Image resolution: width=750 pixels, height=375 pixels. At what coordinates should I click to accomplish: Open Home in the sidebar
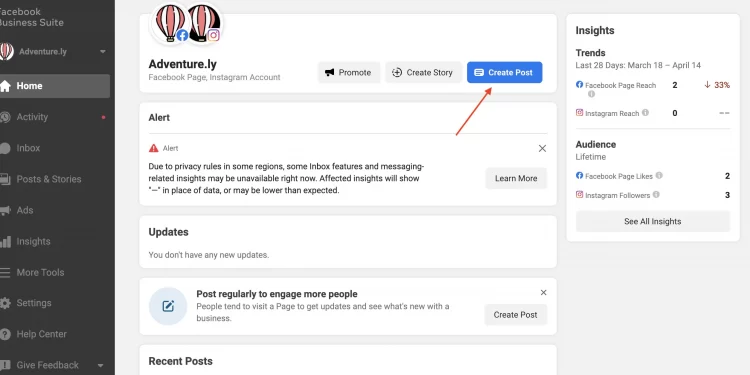(x=54, y=86)
